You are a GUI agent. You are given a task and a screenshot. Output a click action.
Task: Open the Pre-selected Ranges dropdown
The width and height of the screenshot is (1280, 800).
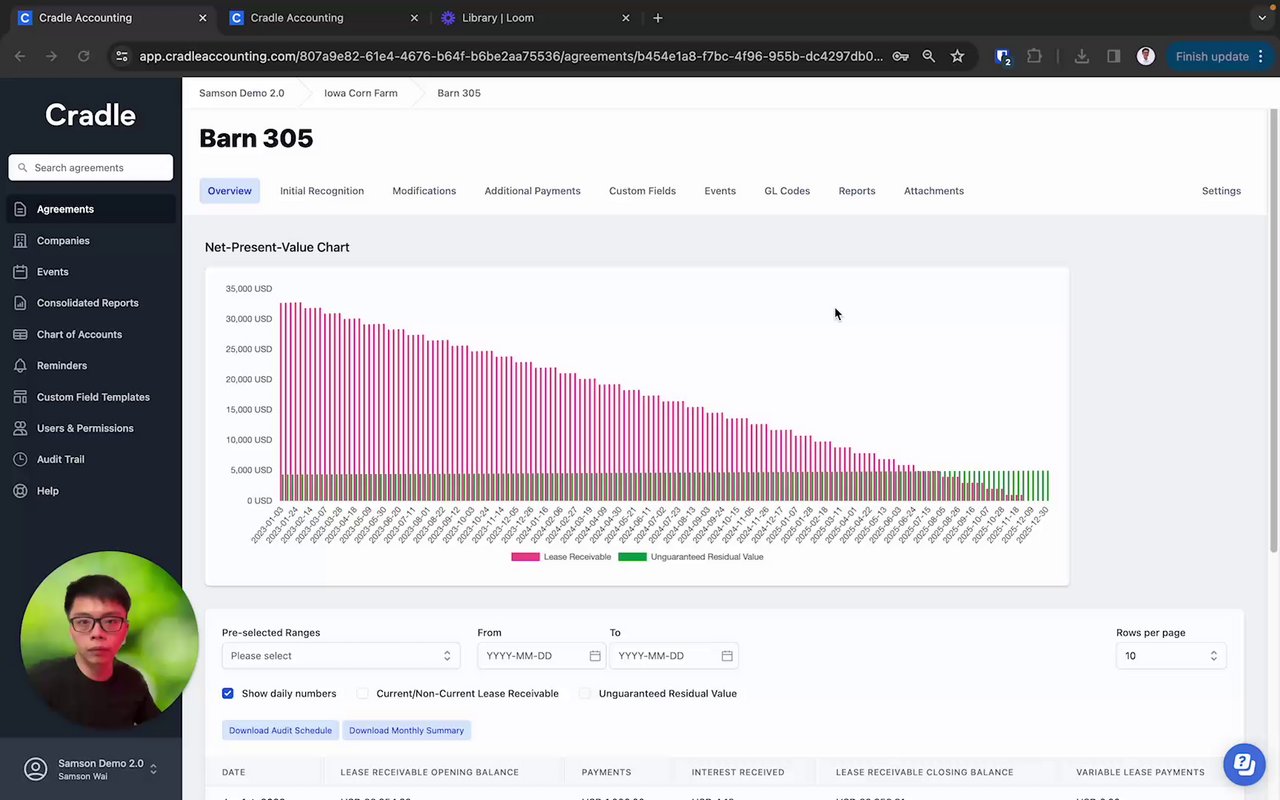tap(341, 656)
